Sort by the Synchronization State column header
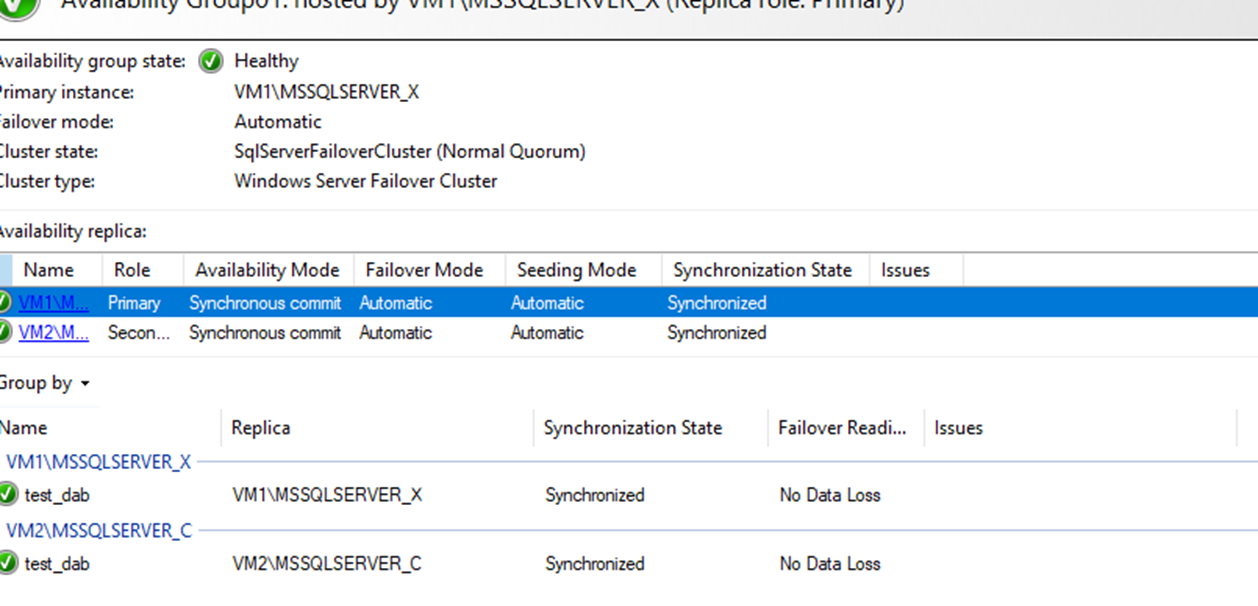 [x=763, y=269]
